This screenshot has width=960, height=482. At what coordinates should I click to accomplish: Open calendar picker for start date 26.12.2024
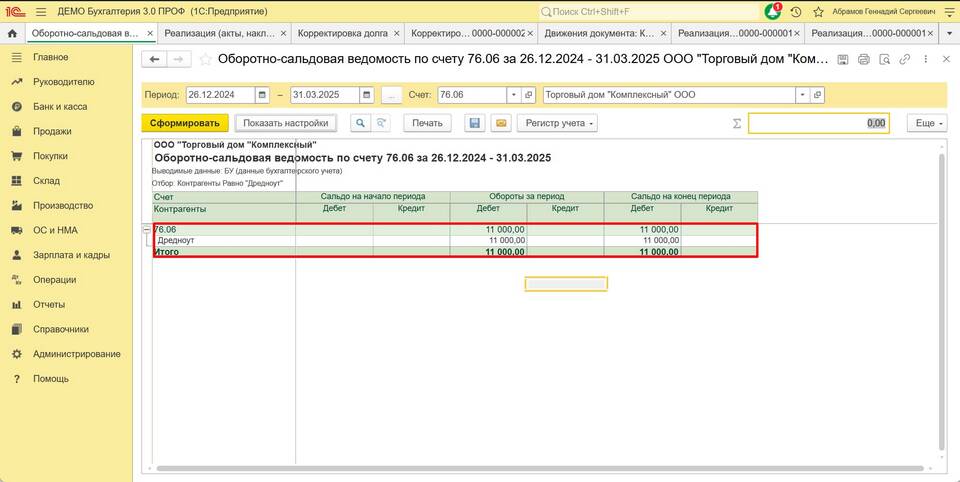263,96
